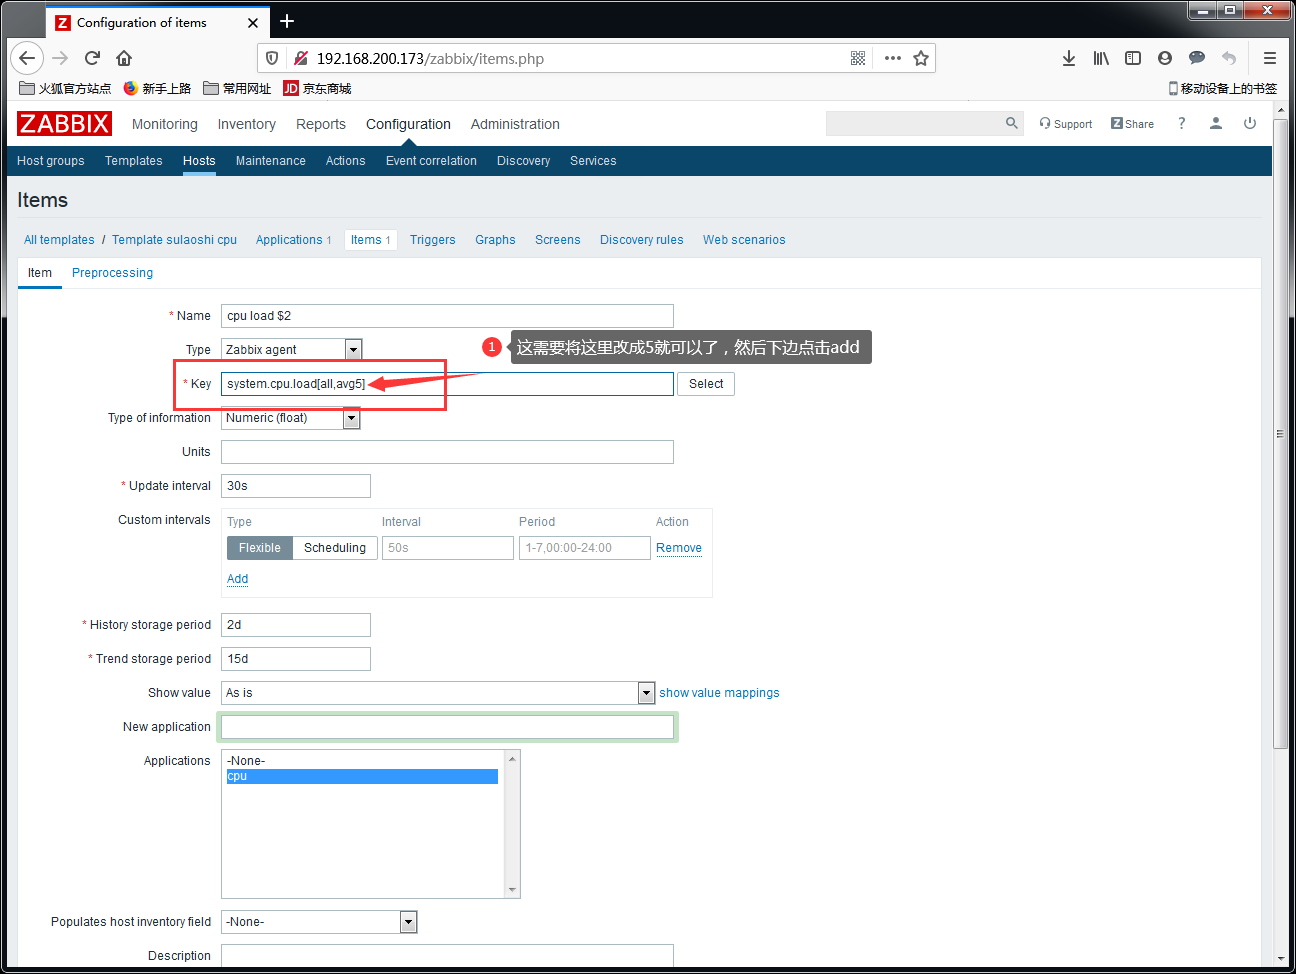Switch to the Preprocessing tab

(112, 273)
